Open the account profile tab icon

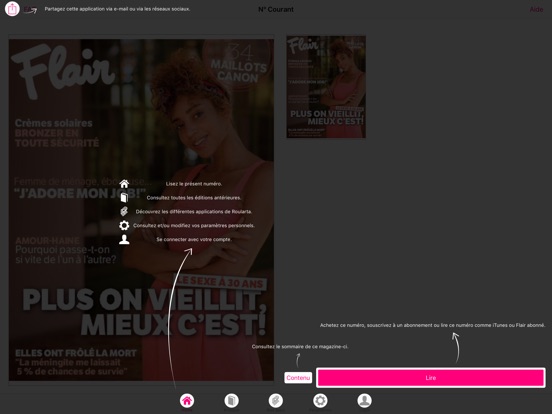[x=364, y=401]
